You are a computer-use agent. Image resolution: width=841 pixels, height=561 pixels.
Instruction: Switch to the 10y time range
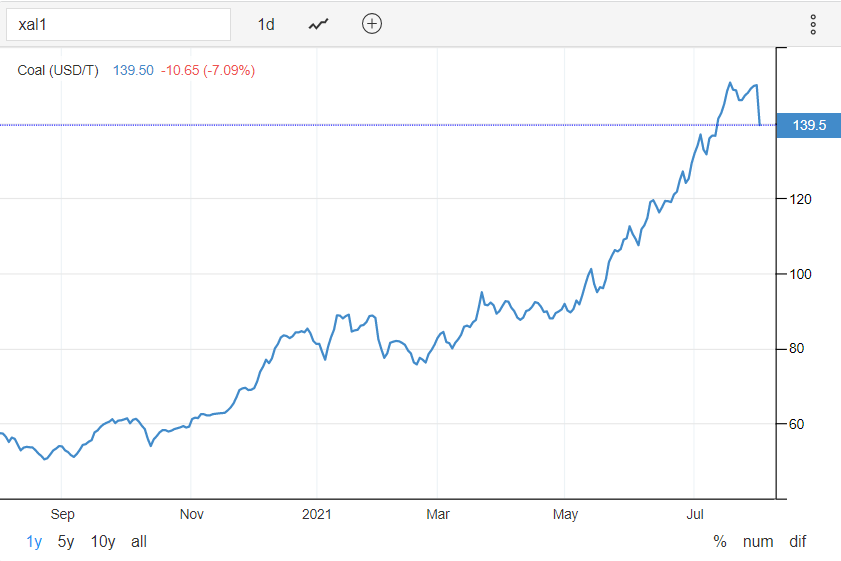103,541
